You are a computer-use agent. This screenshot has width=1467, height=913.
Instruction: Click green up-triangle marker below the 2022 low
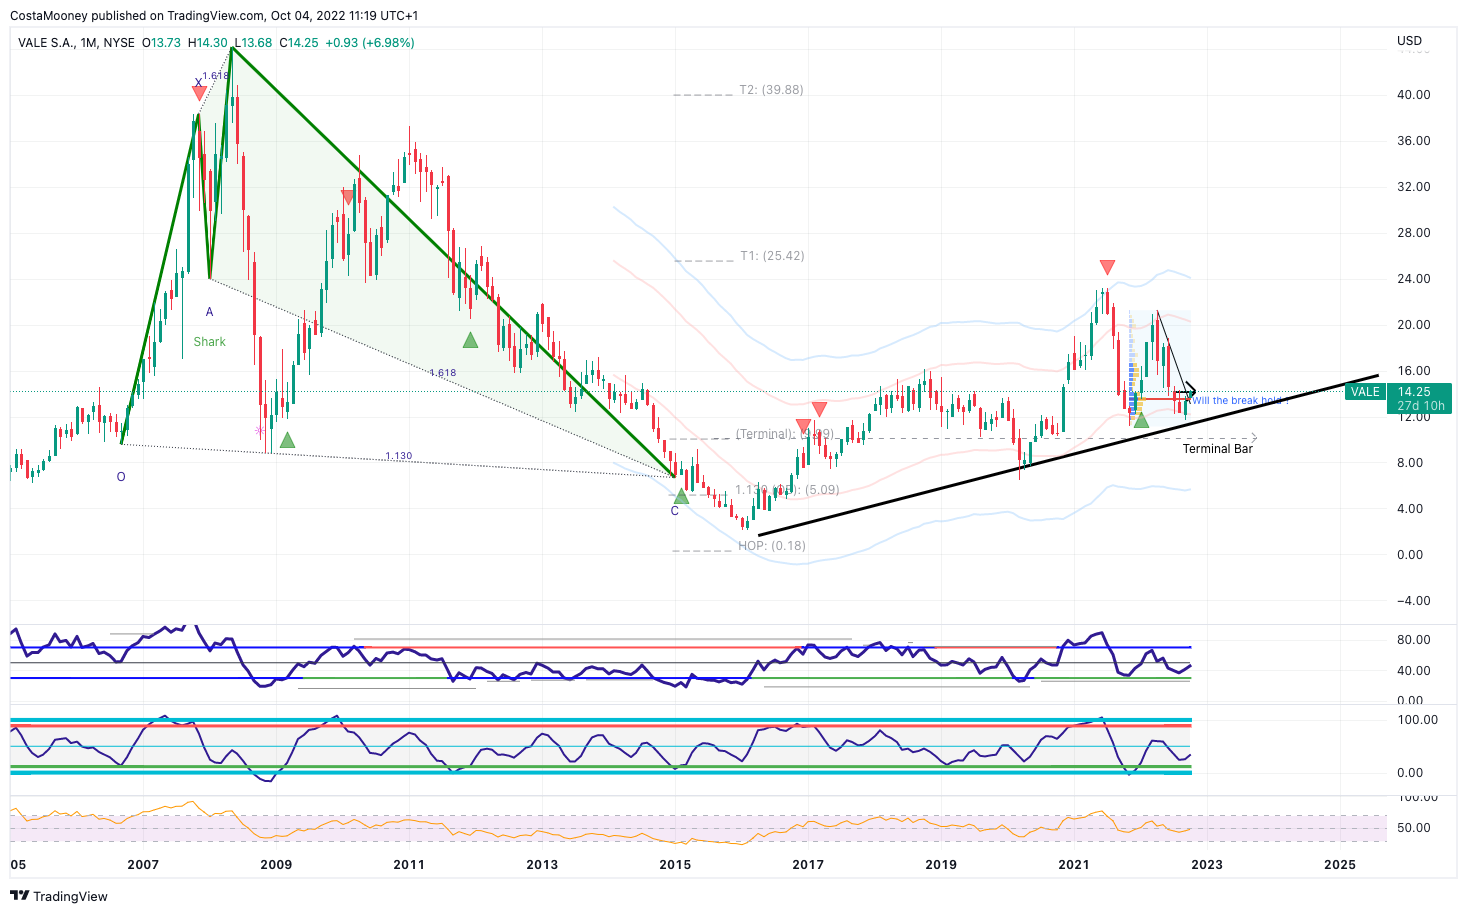tap(1141, 420)
